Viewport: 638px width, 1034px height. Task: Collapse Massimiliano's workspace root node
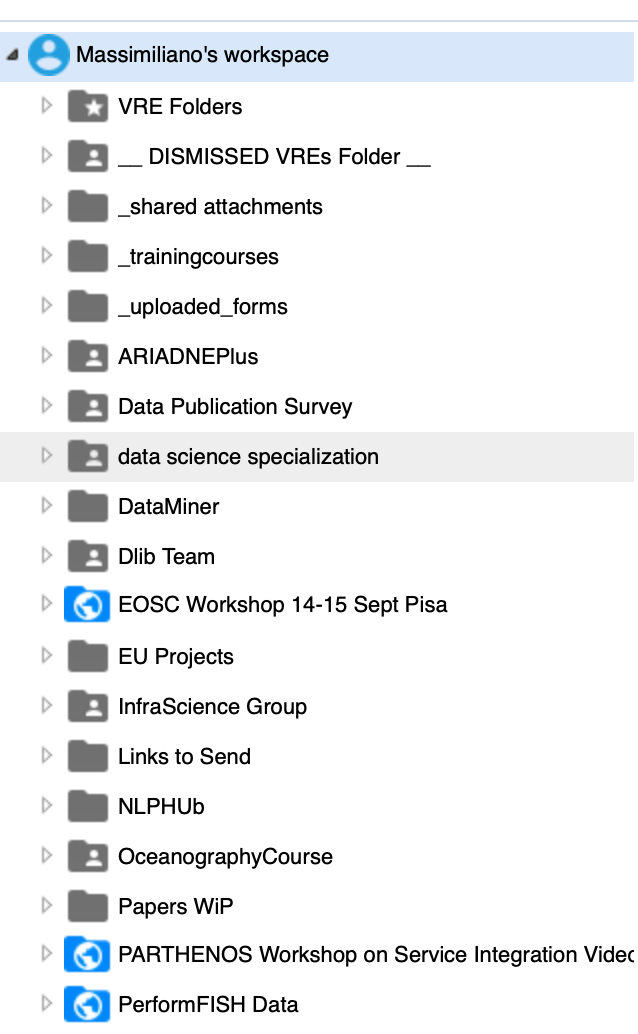(13, 55)
